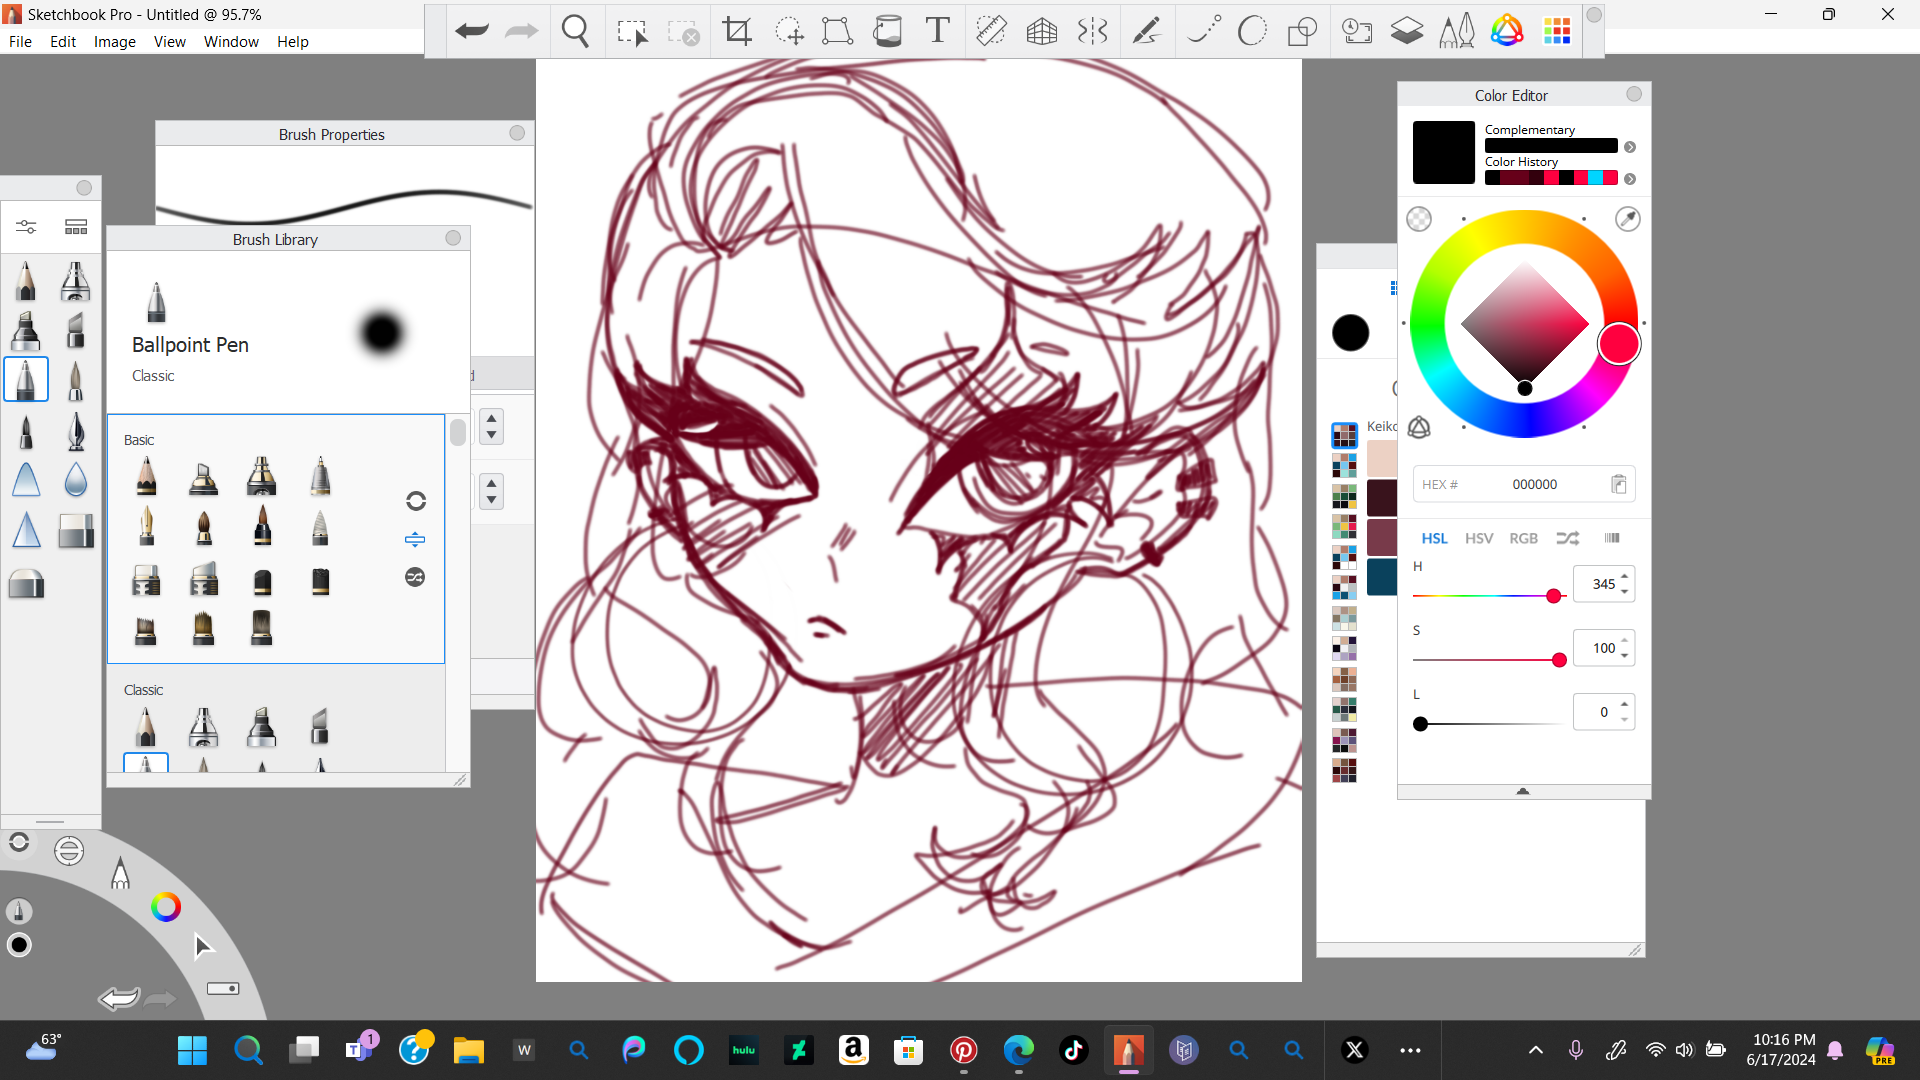Select the water drop smear brush
The height and width of the screenshot is (1080, 1920).
[76, 480]
